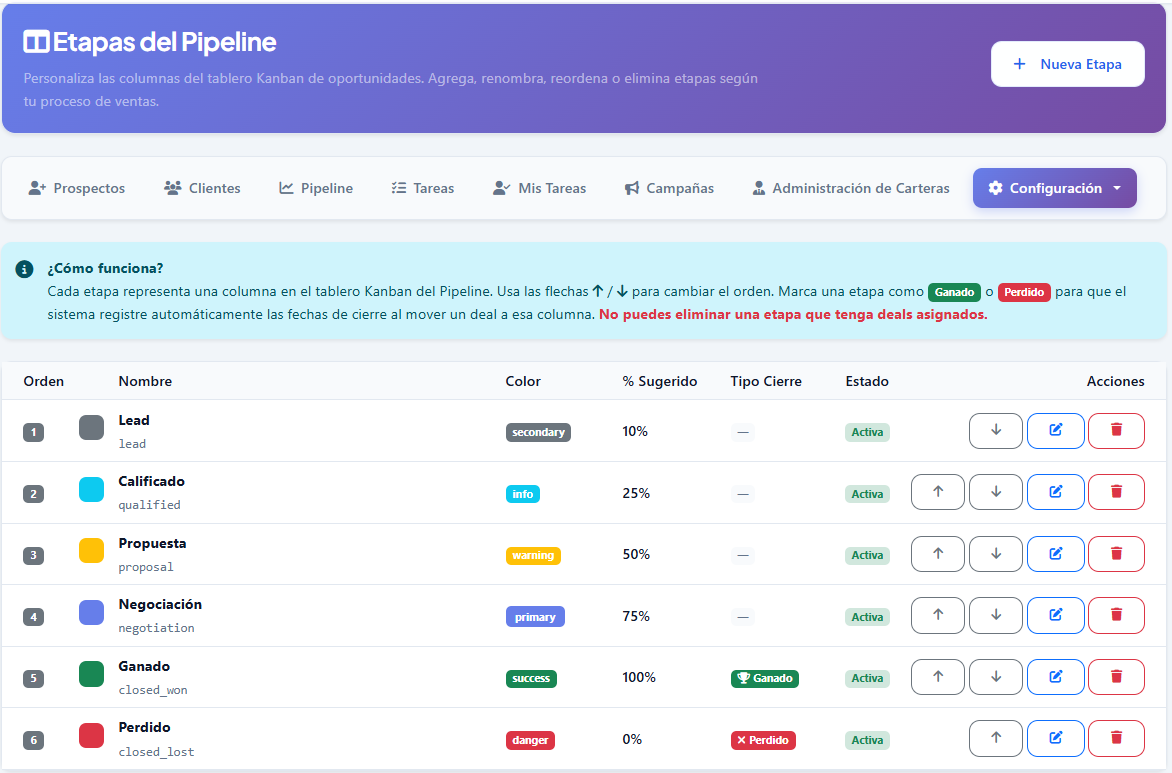
Task: Click the Kanban icon next to the page title
Action: pos(36,42)
